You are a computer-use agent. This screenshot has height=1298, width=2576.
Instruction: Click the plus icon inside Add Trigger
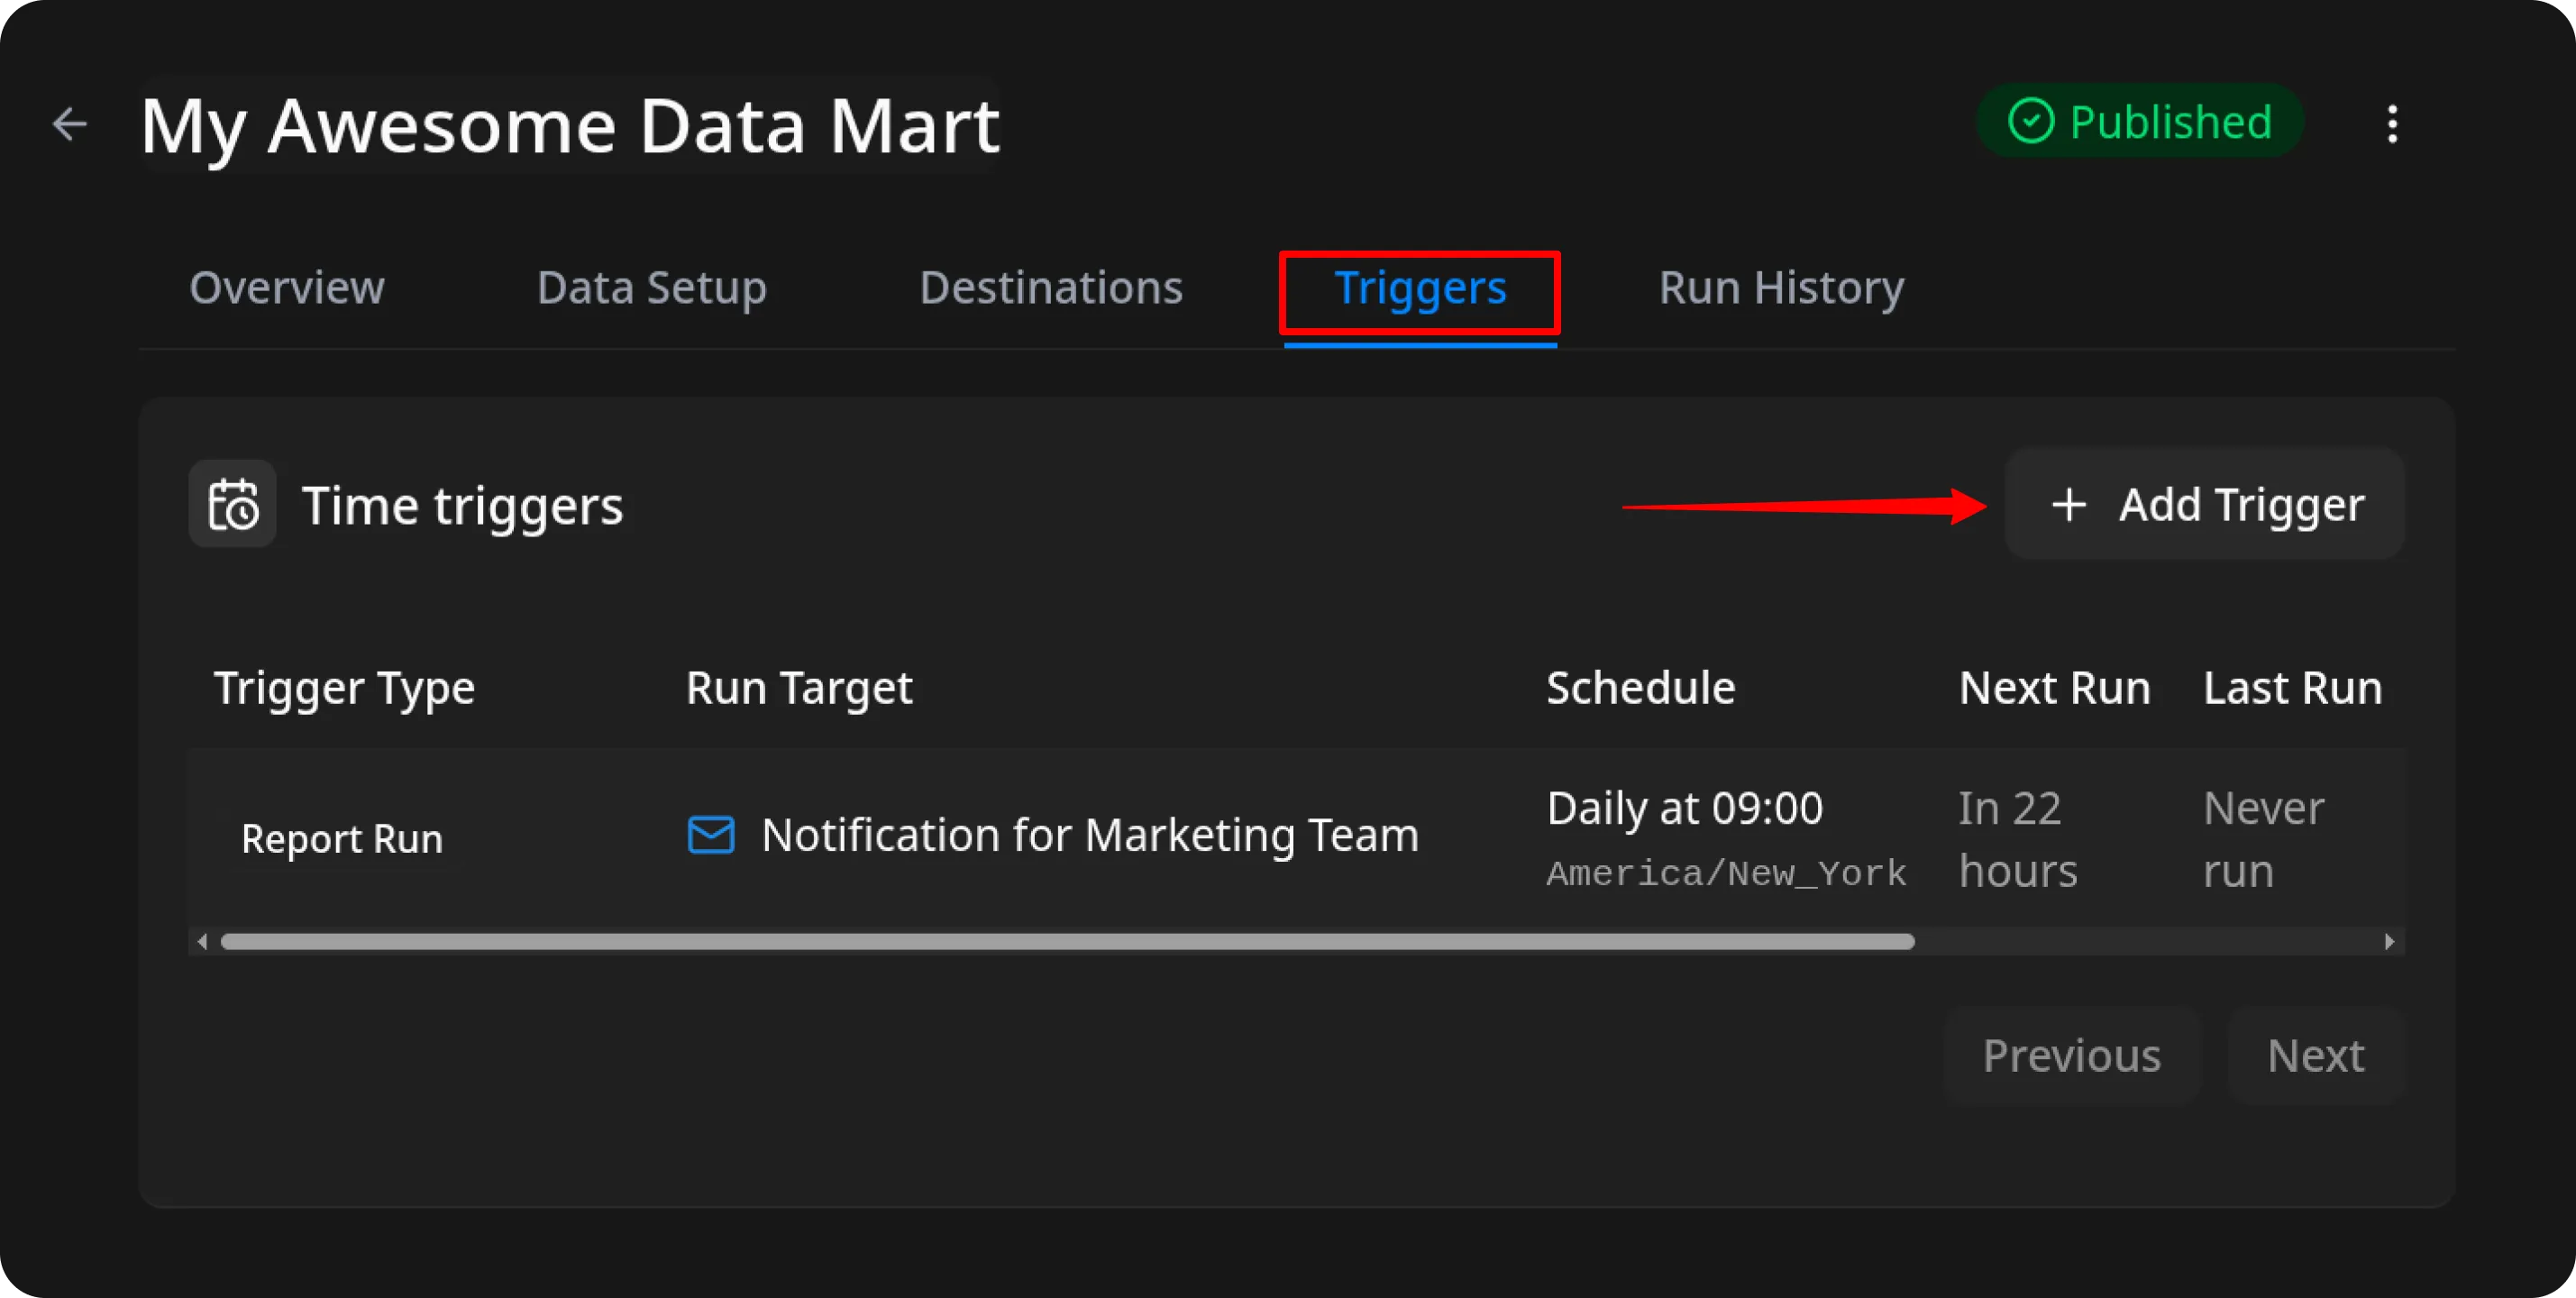pos(2069,504)
